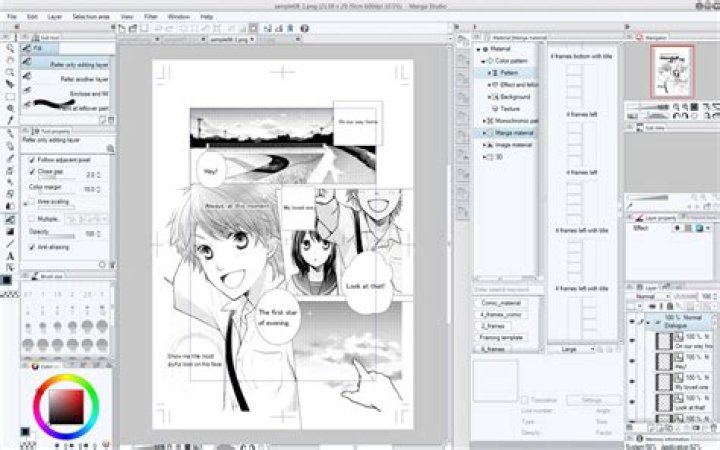The height and width of the screenshot is (450, 720).
Task: Select the Gradient tool
Action: (10, 231)
